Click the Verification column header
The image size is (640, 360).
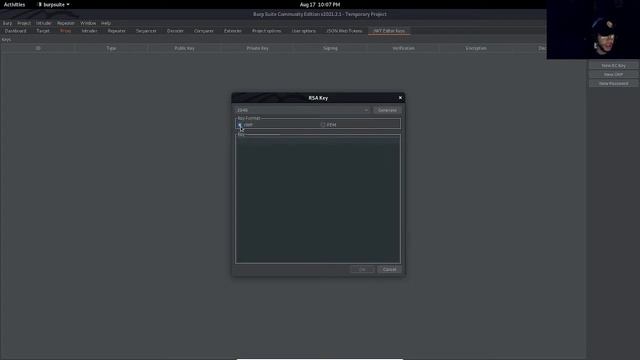(403, 48)
